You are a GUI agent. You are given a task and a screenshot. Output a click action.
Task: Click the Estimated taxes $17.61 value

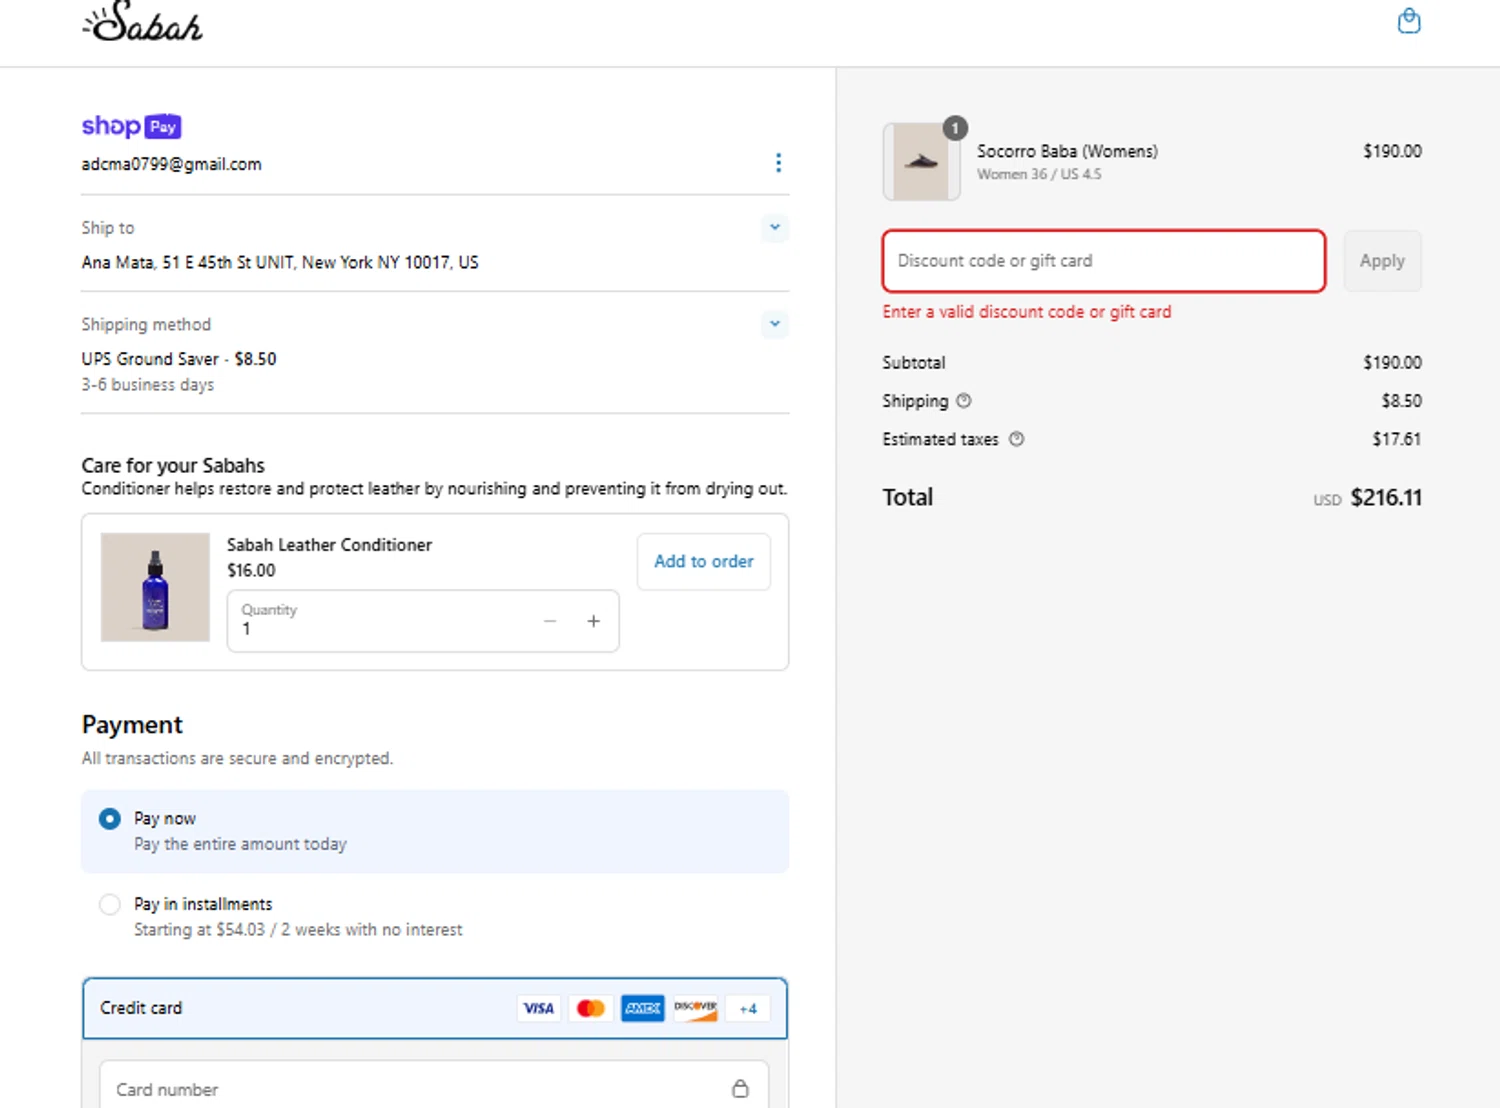pyautogui.click(x=1397, y=439)
